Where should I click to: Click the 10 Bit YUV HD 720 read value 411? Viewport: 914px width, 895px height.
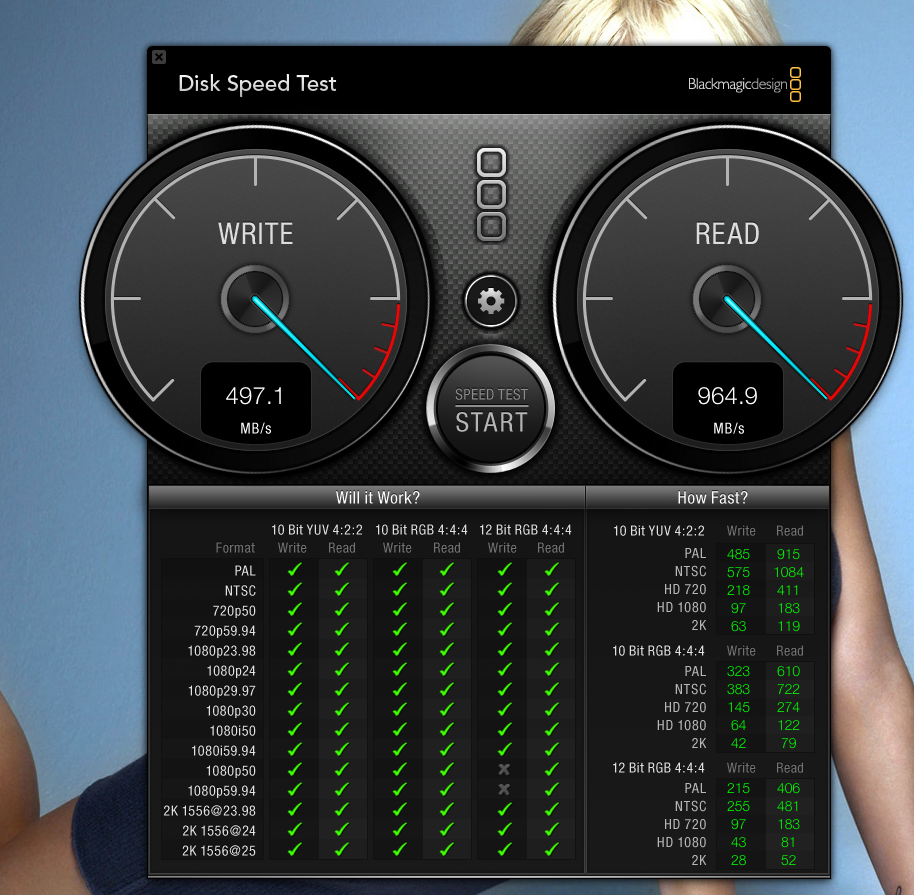(x=788, y=590)
